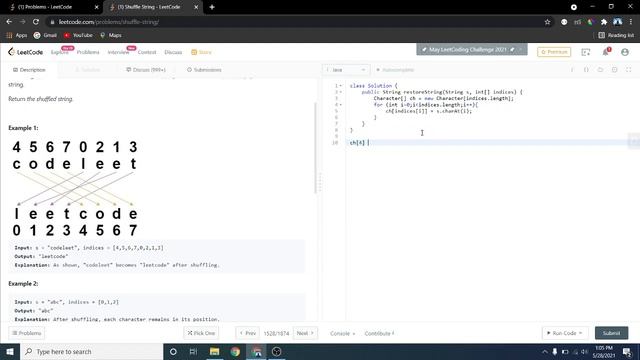
Task: Switch to the Submissions tab
Action: click(204, 70)
